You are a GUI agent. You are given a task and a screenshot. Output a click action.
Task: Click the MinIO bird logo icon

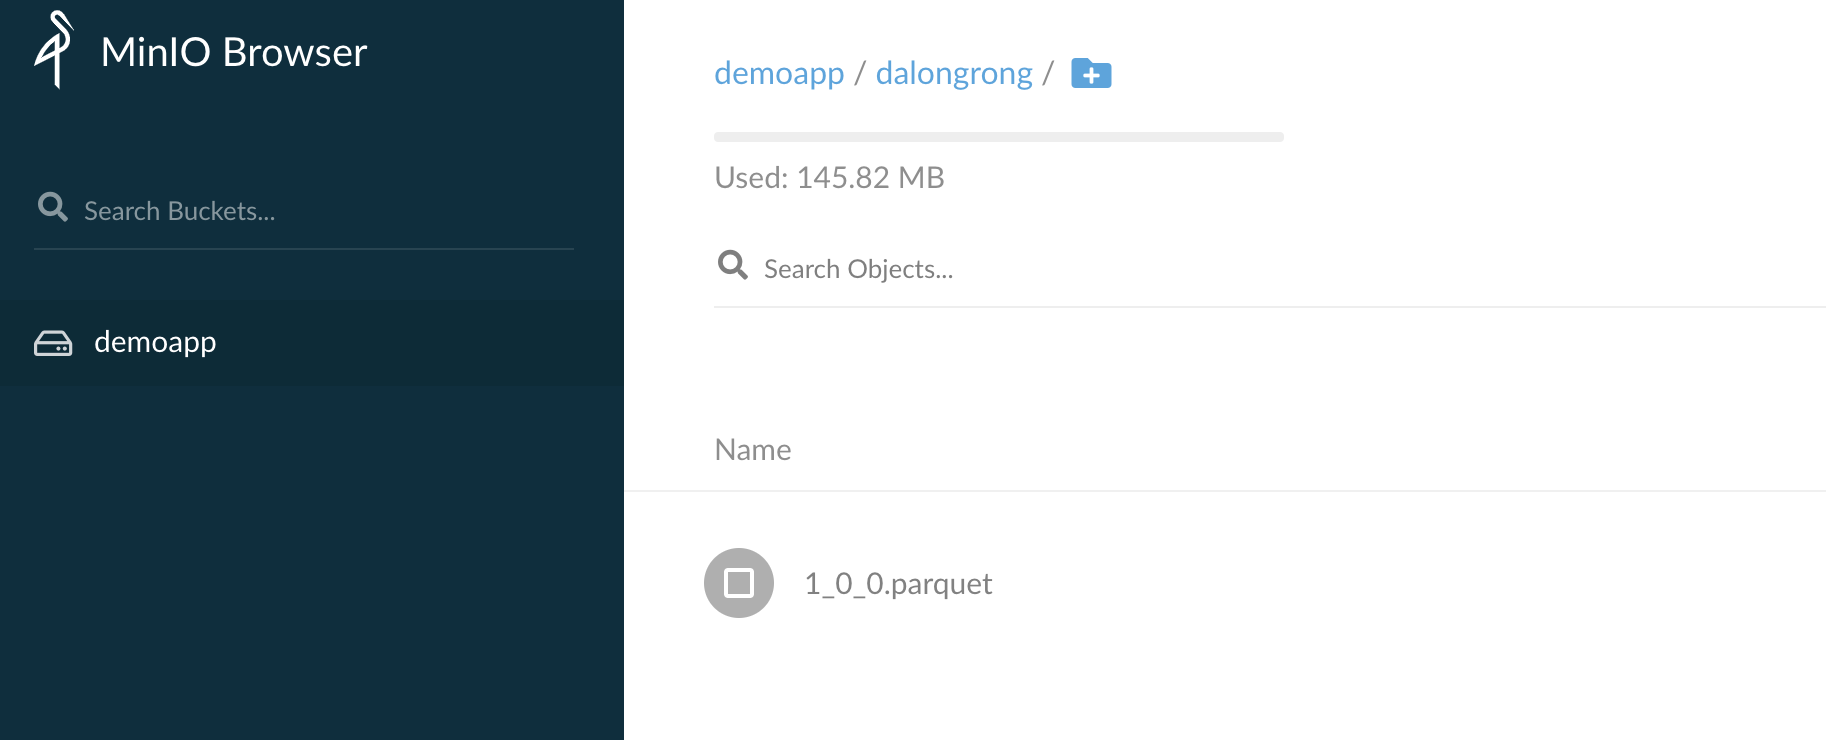pos(54,50)
